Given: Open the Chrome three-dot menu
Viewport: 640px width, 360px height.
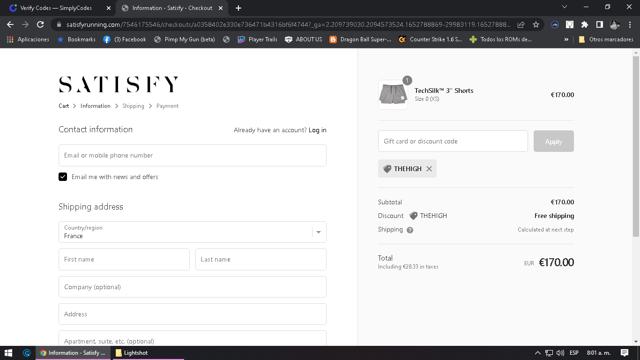Looking at the screenshot, I should [630, 24].
